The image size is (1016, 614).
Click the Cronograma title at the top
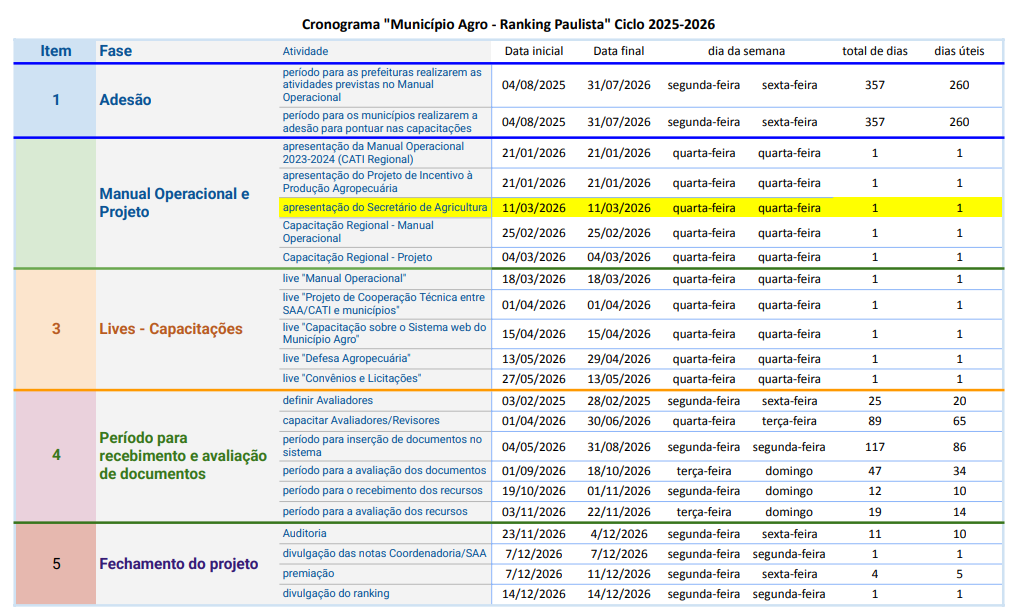(x=508, y=24)
